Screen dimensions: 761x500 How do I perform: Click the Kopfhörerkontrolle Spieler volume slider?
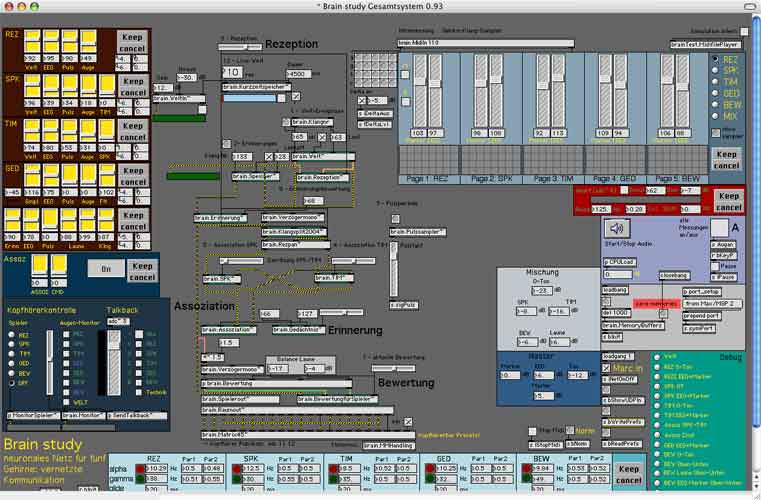tap(50, 362)
